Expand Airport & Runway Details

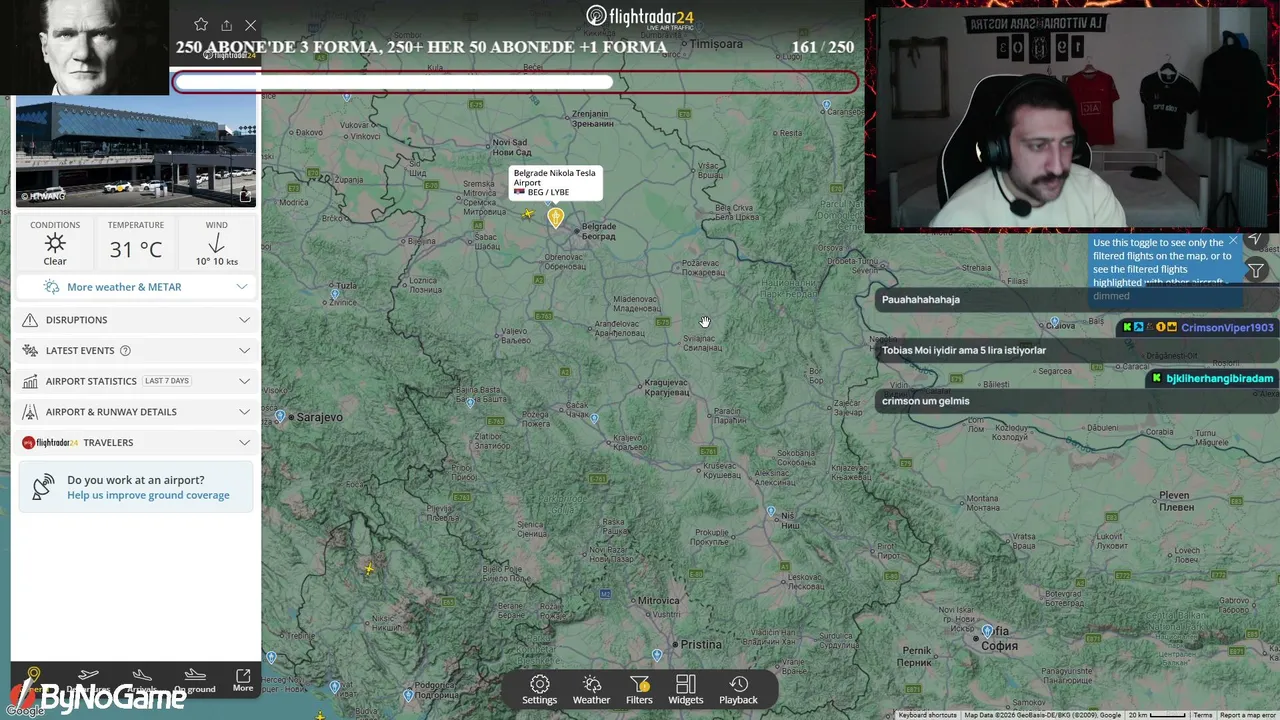tap(135, 412)
